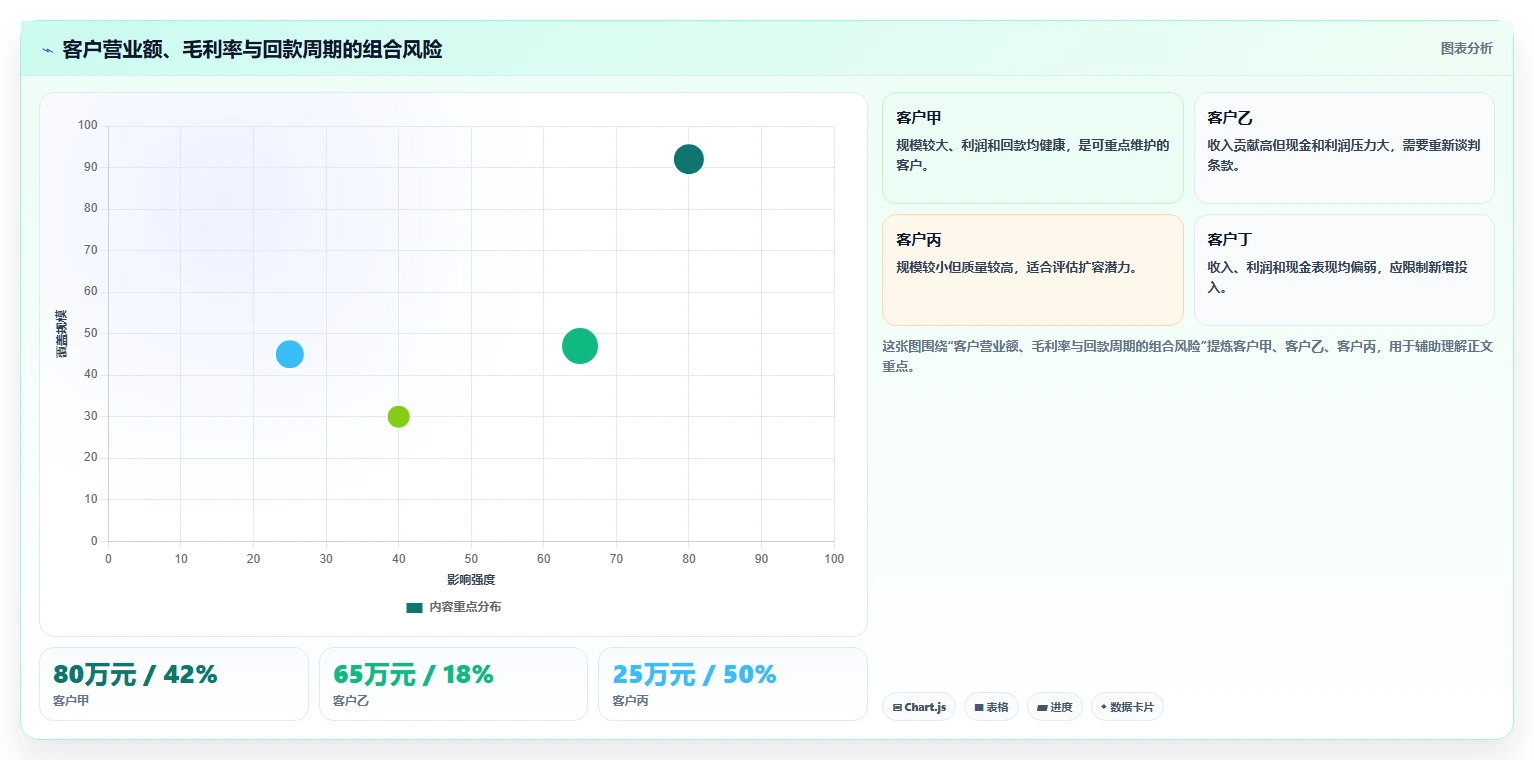Viewport: 1534px width, 760px height.
Task: Click the icon in the 表格 tag
Action: tap(979, 708)
